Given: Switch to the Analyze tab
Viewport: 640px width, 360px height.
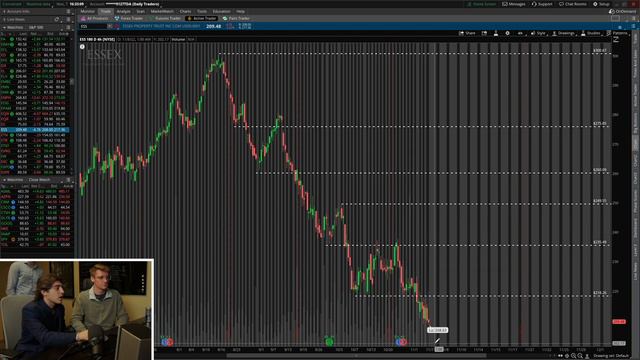Looking at the screenshot, I should click(123, 11).
